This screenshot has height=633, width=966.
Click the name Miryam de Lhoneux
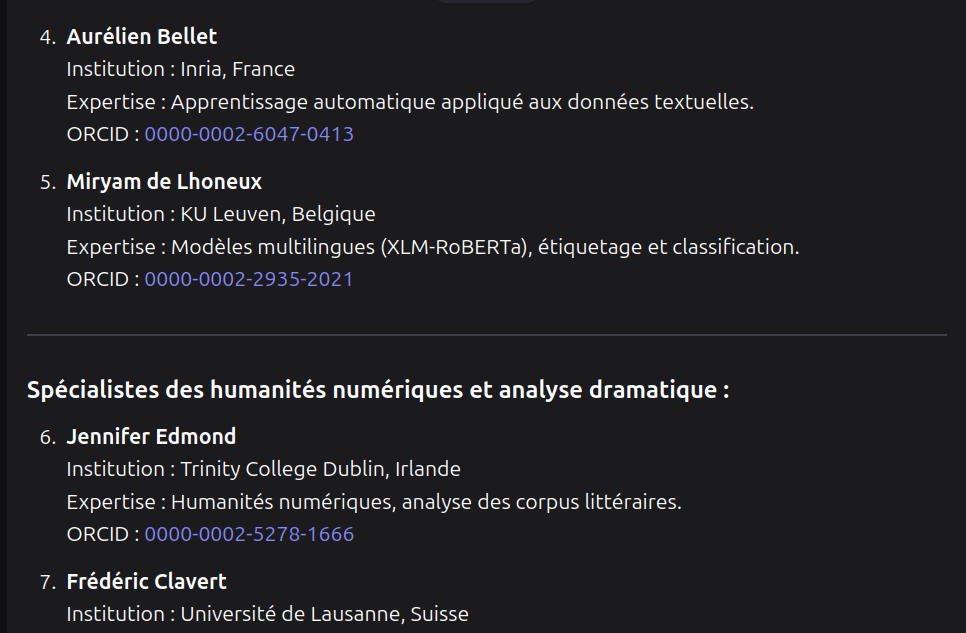pyautogui.click(x=164, y=182)
